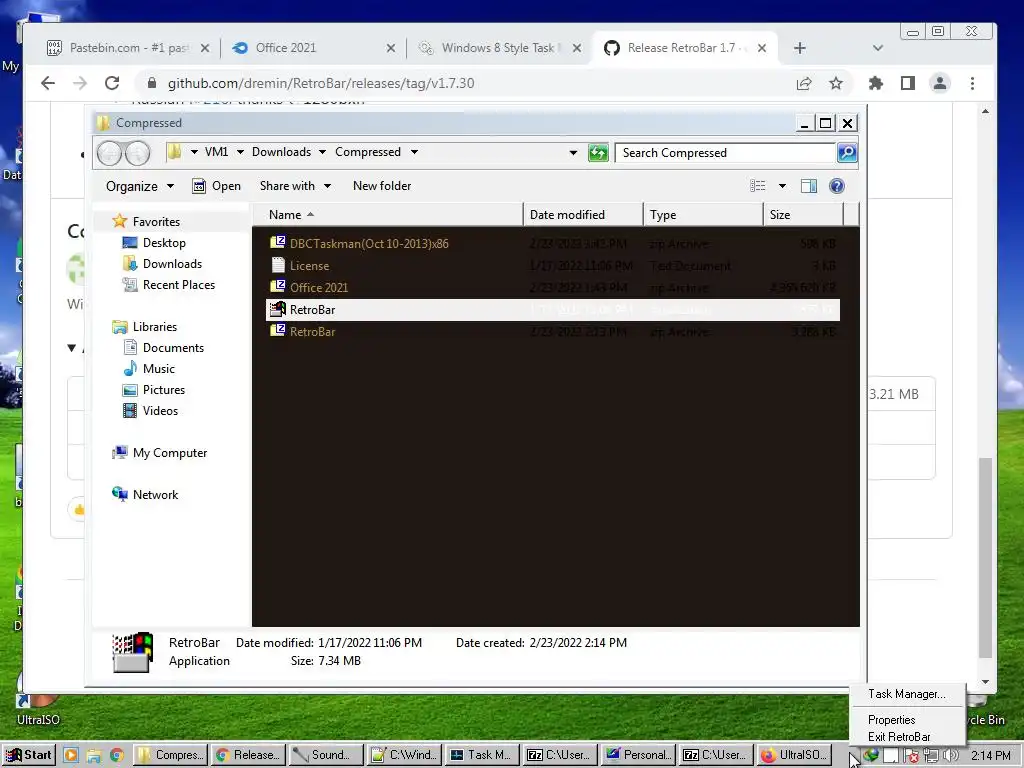Switch to the Office 2021 browser tab
This screenshot has height=768, width=1024.
[x=313, y=48]
